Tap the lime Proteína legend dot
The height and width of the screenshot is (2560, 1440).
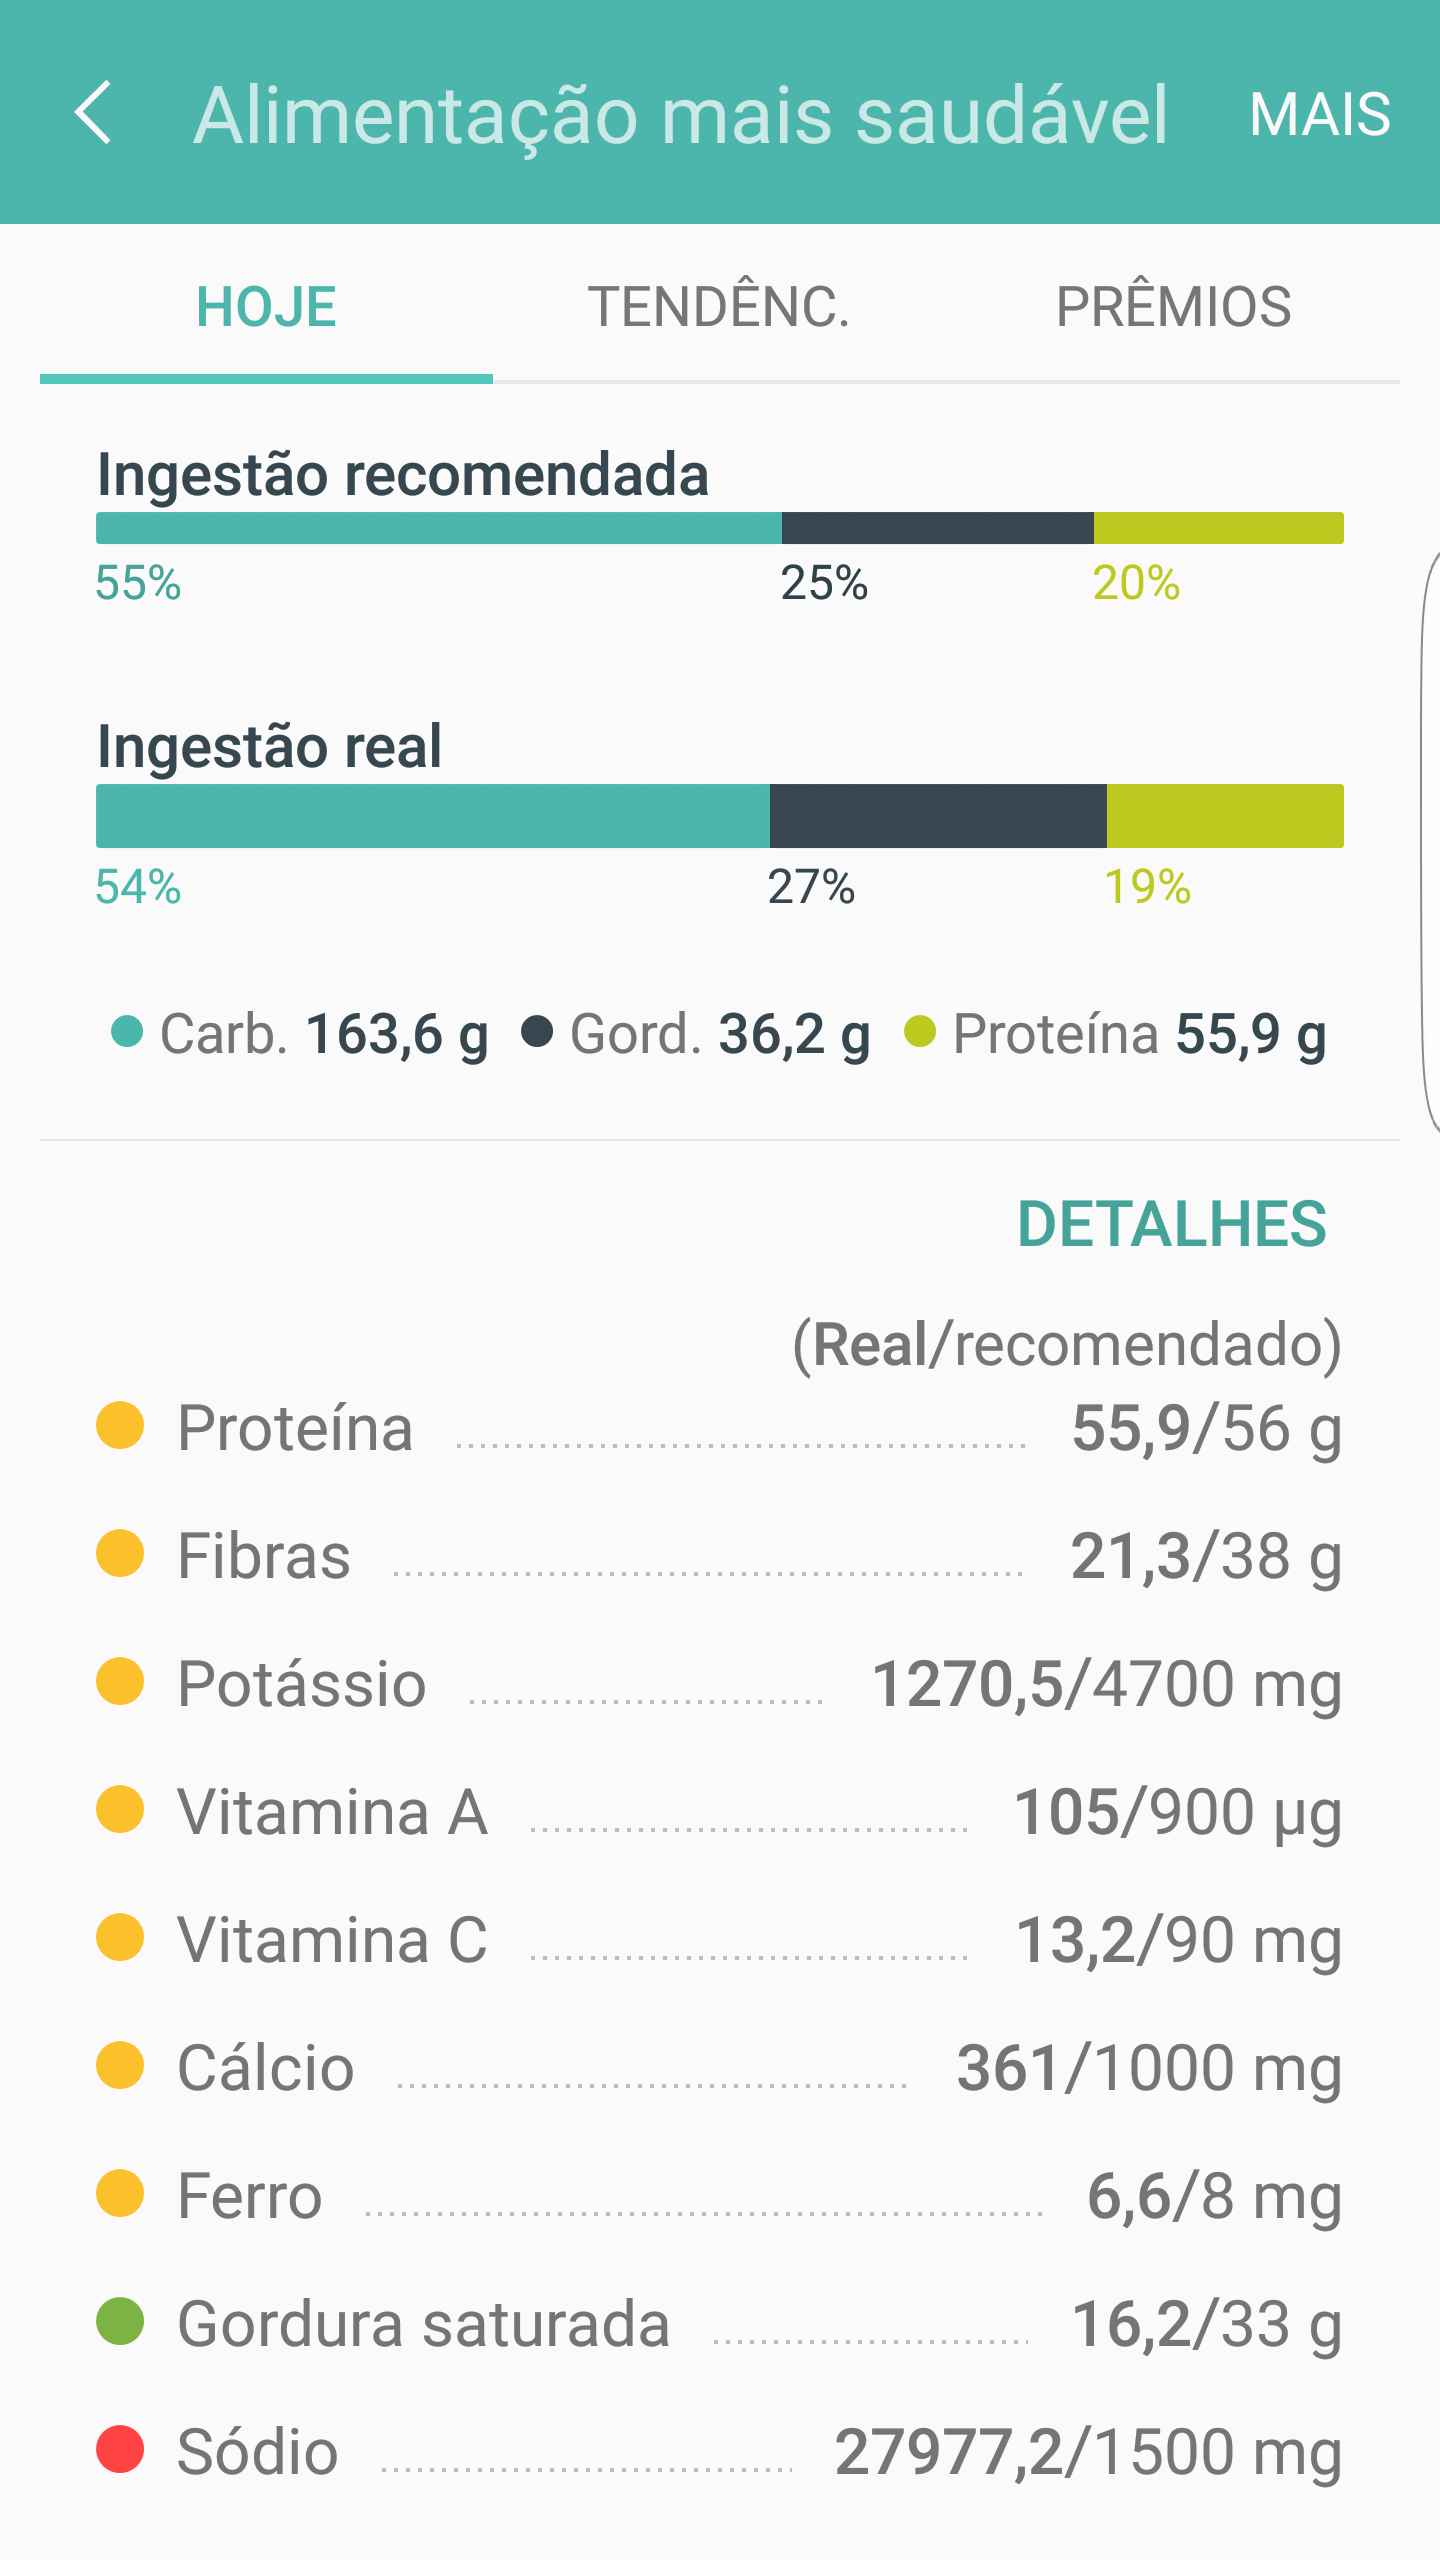919,1031
